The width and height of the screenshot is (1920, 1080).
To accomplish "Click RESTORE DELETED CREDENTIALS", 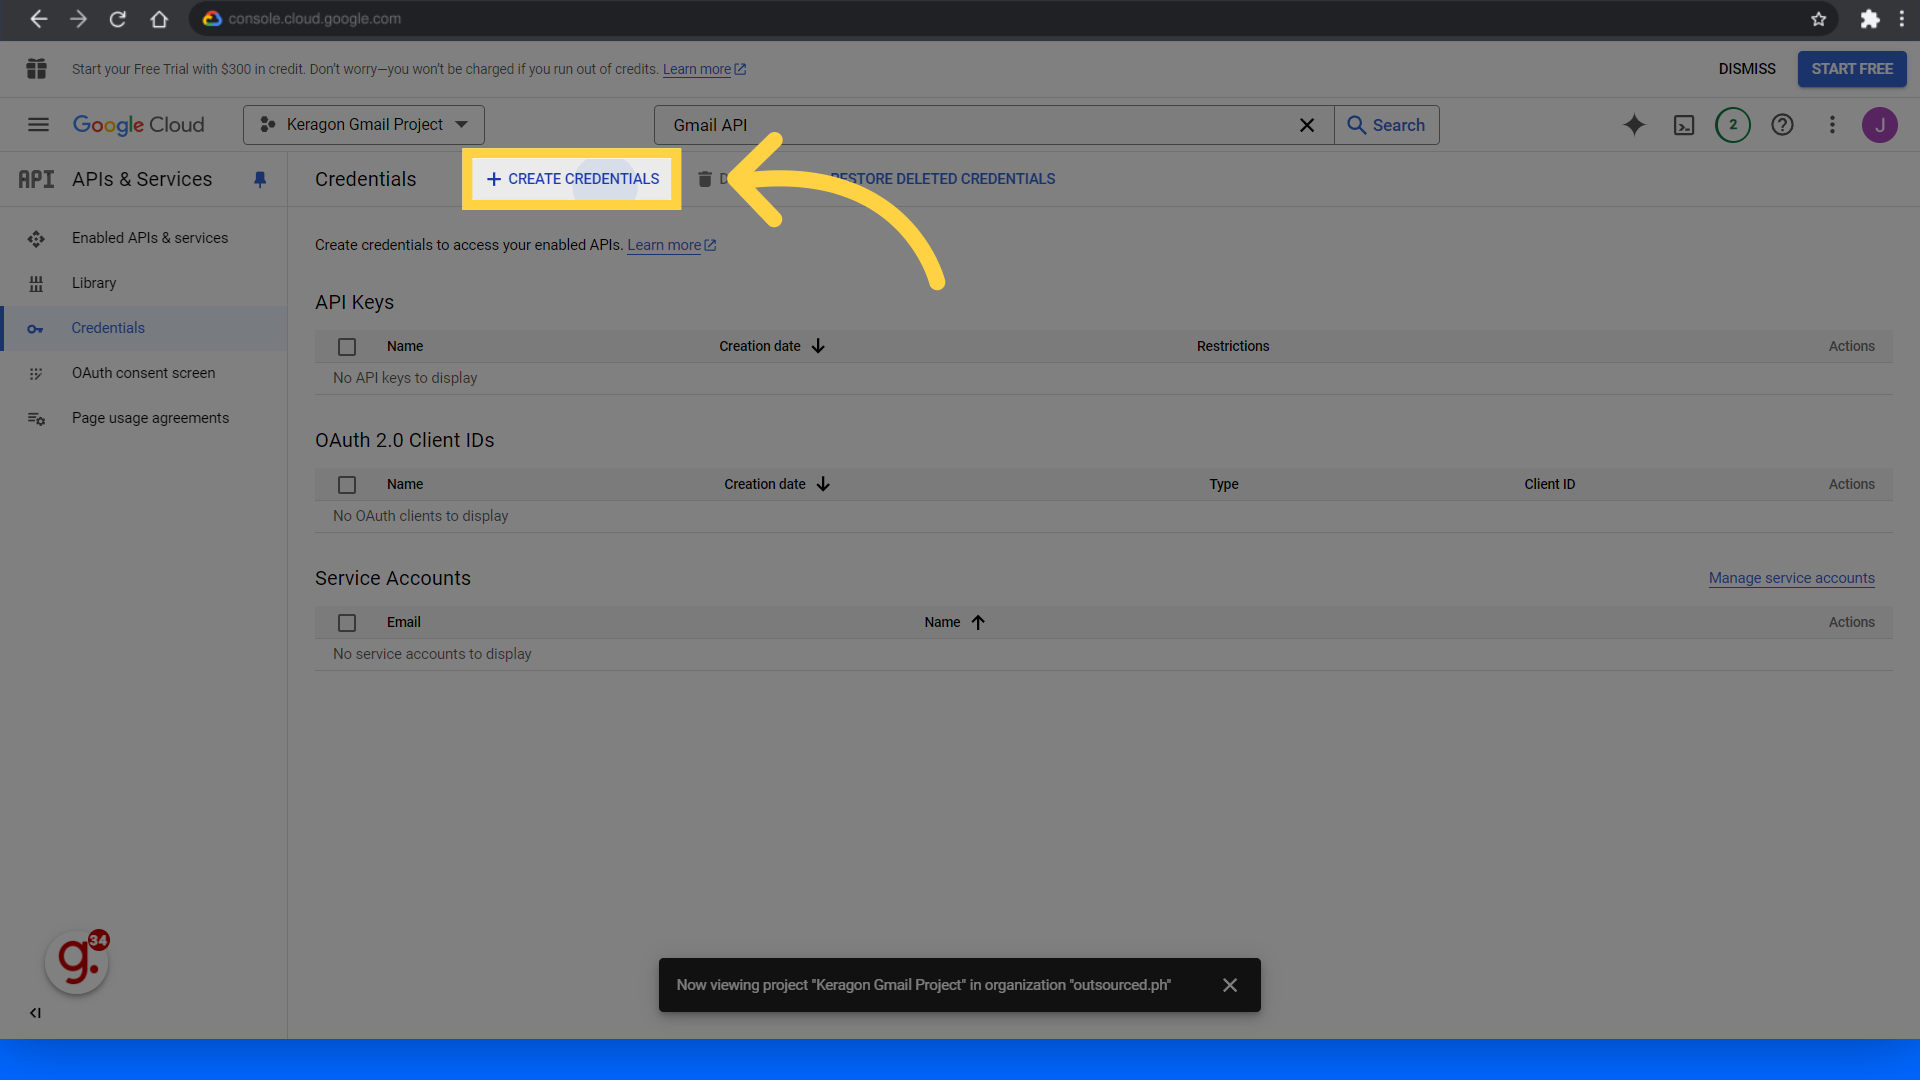I will 942,179.
